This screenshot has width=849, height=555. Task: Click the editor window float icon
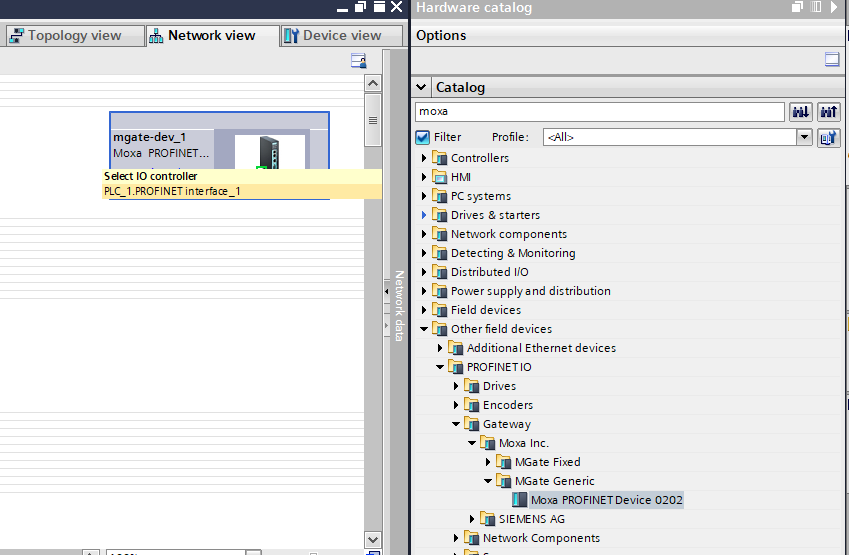coord(361,7)
